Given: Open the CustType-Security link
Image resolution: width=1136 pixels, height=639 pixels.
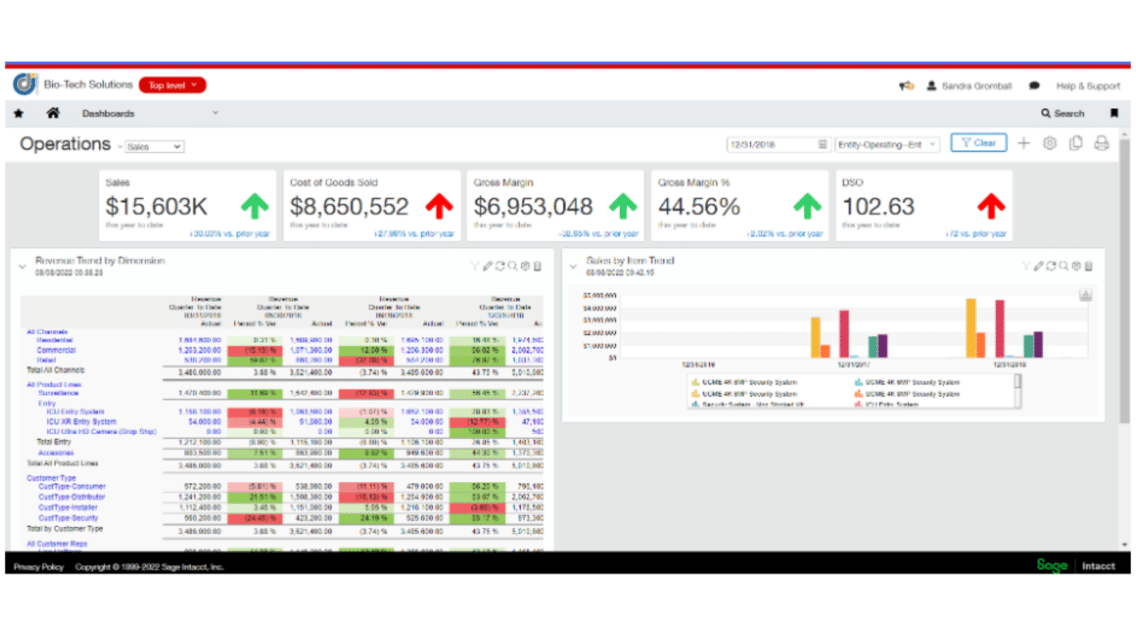Looking at the screenshot, I should (x=68, y=518).
